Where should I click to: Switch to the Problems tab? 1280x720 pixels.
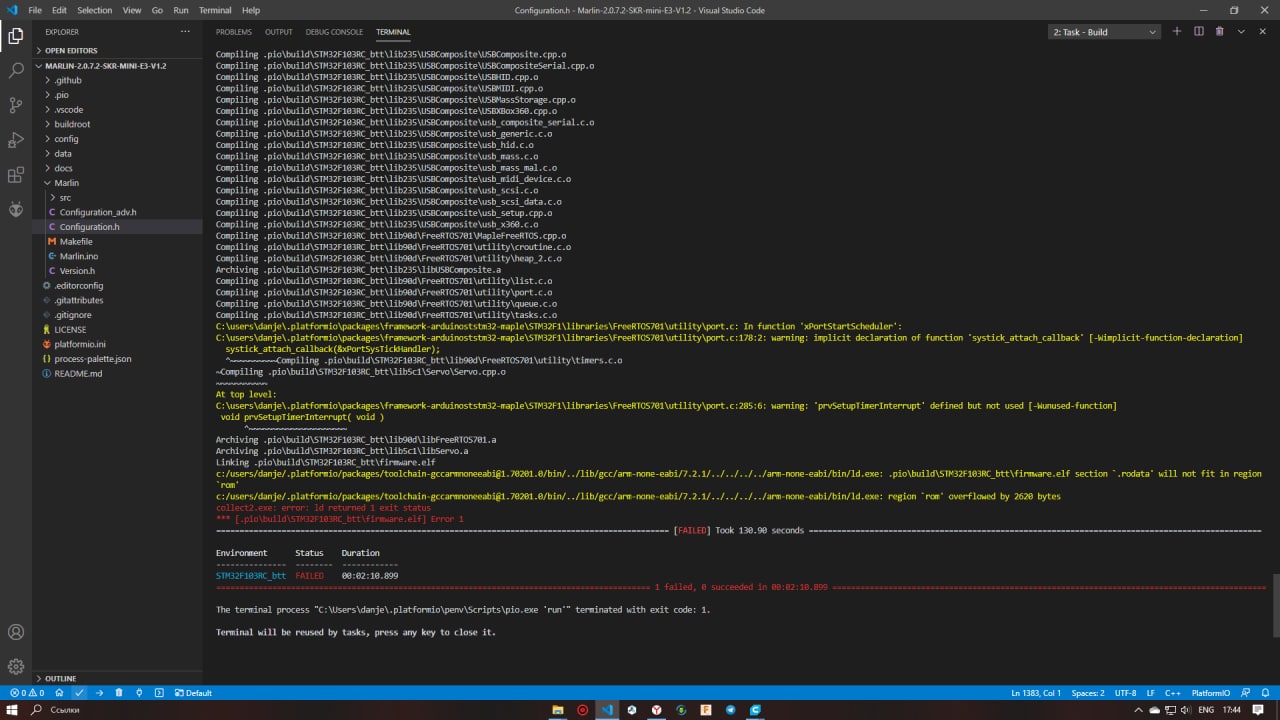(x=233, y=32)
